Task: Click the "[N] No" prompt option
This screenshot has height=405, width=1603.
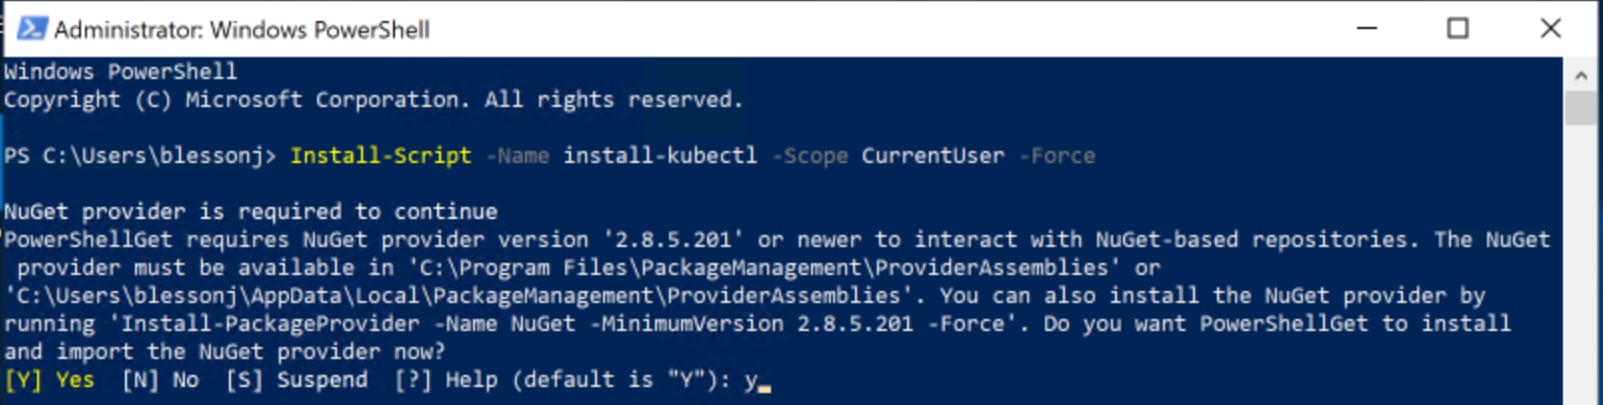Action: point(160,380)
